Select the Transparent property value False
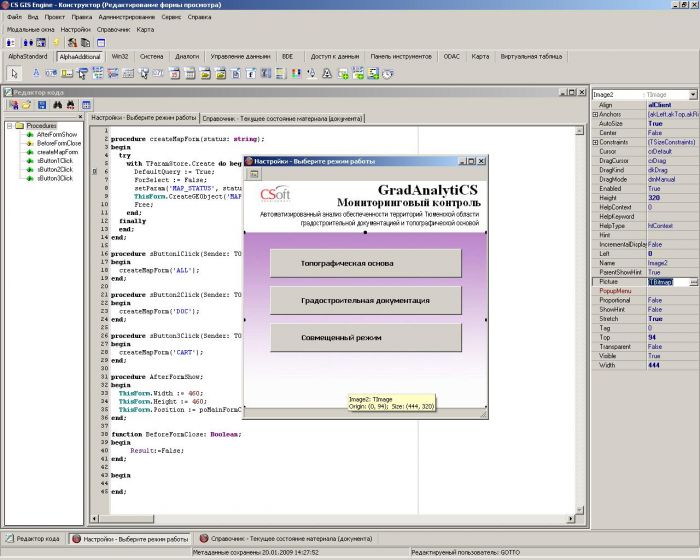 (x=655, y=347)
